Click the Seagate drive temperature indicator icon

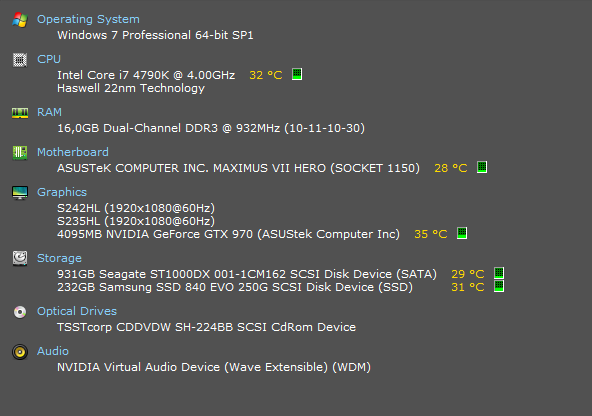(x=499, y=273)
